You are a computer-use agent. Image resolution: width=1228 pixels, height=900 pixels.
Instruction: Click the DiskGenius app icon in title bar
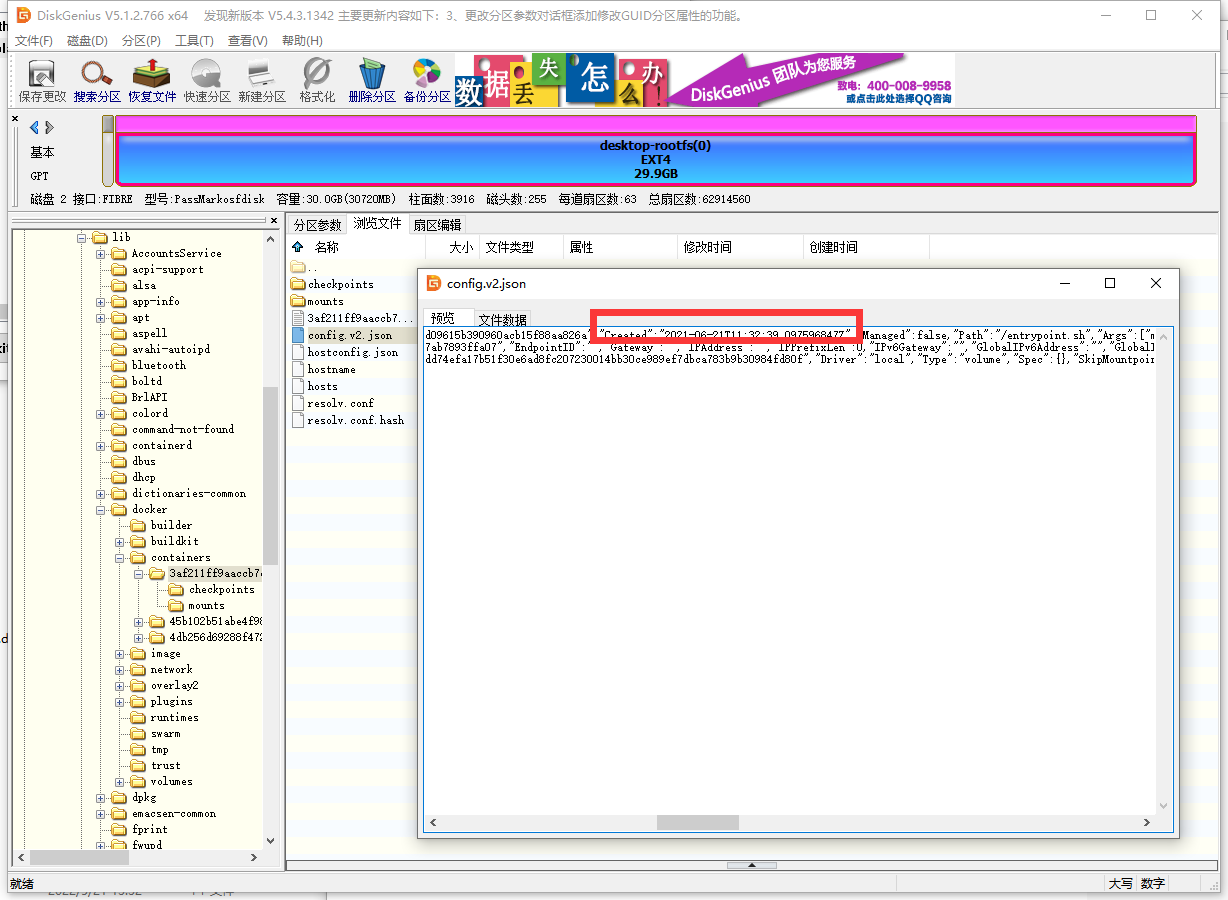tap(22, 15)
